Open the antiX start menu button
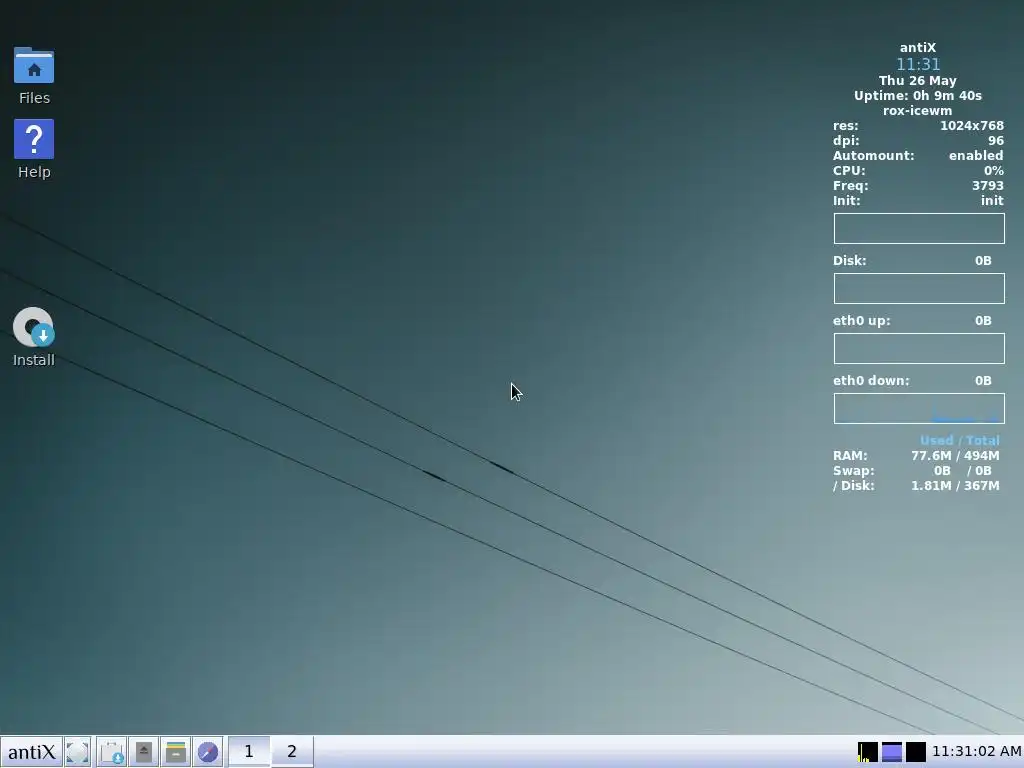Viewport: 1024px width, 768px height. pos(31,752)
